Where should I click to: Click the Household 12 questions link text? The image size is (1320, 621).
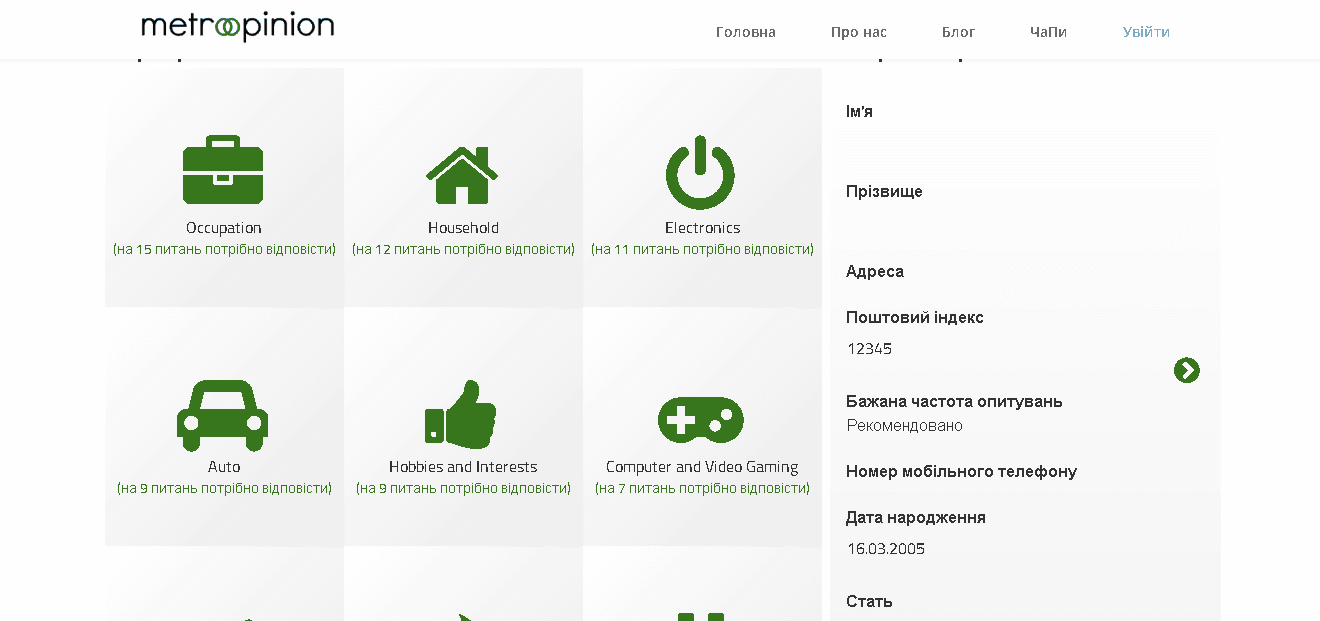pyautogui.click(x=463, y=249)
